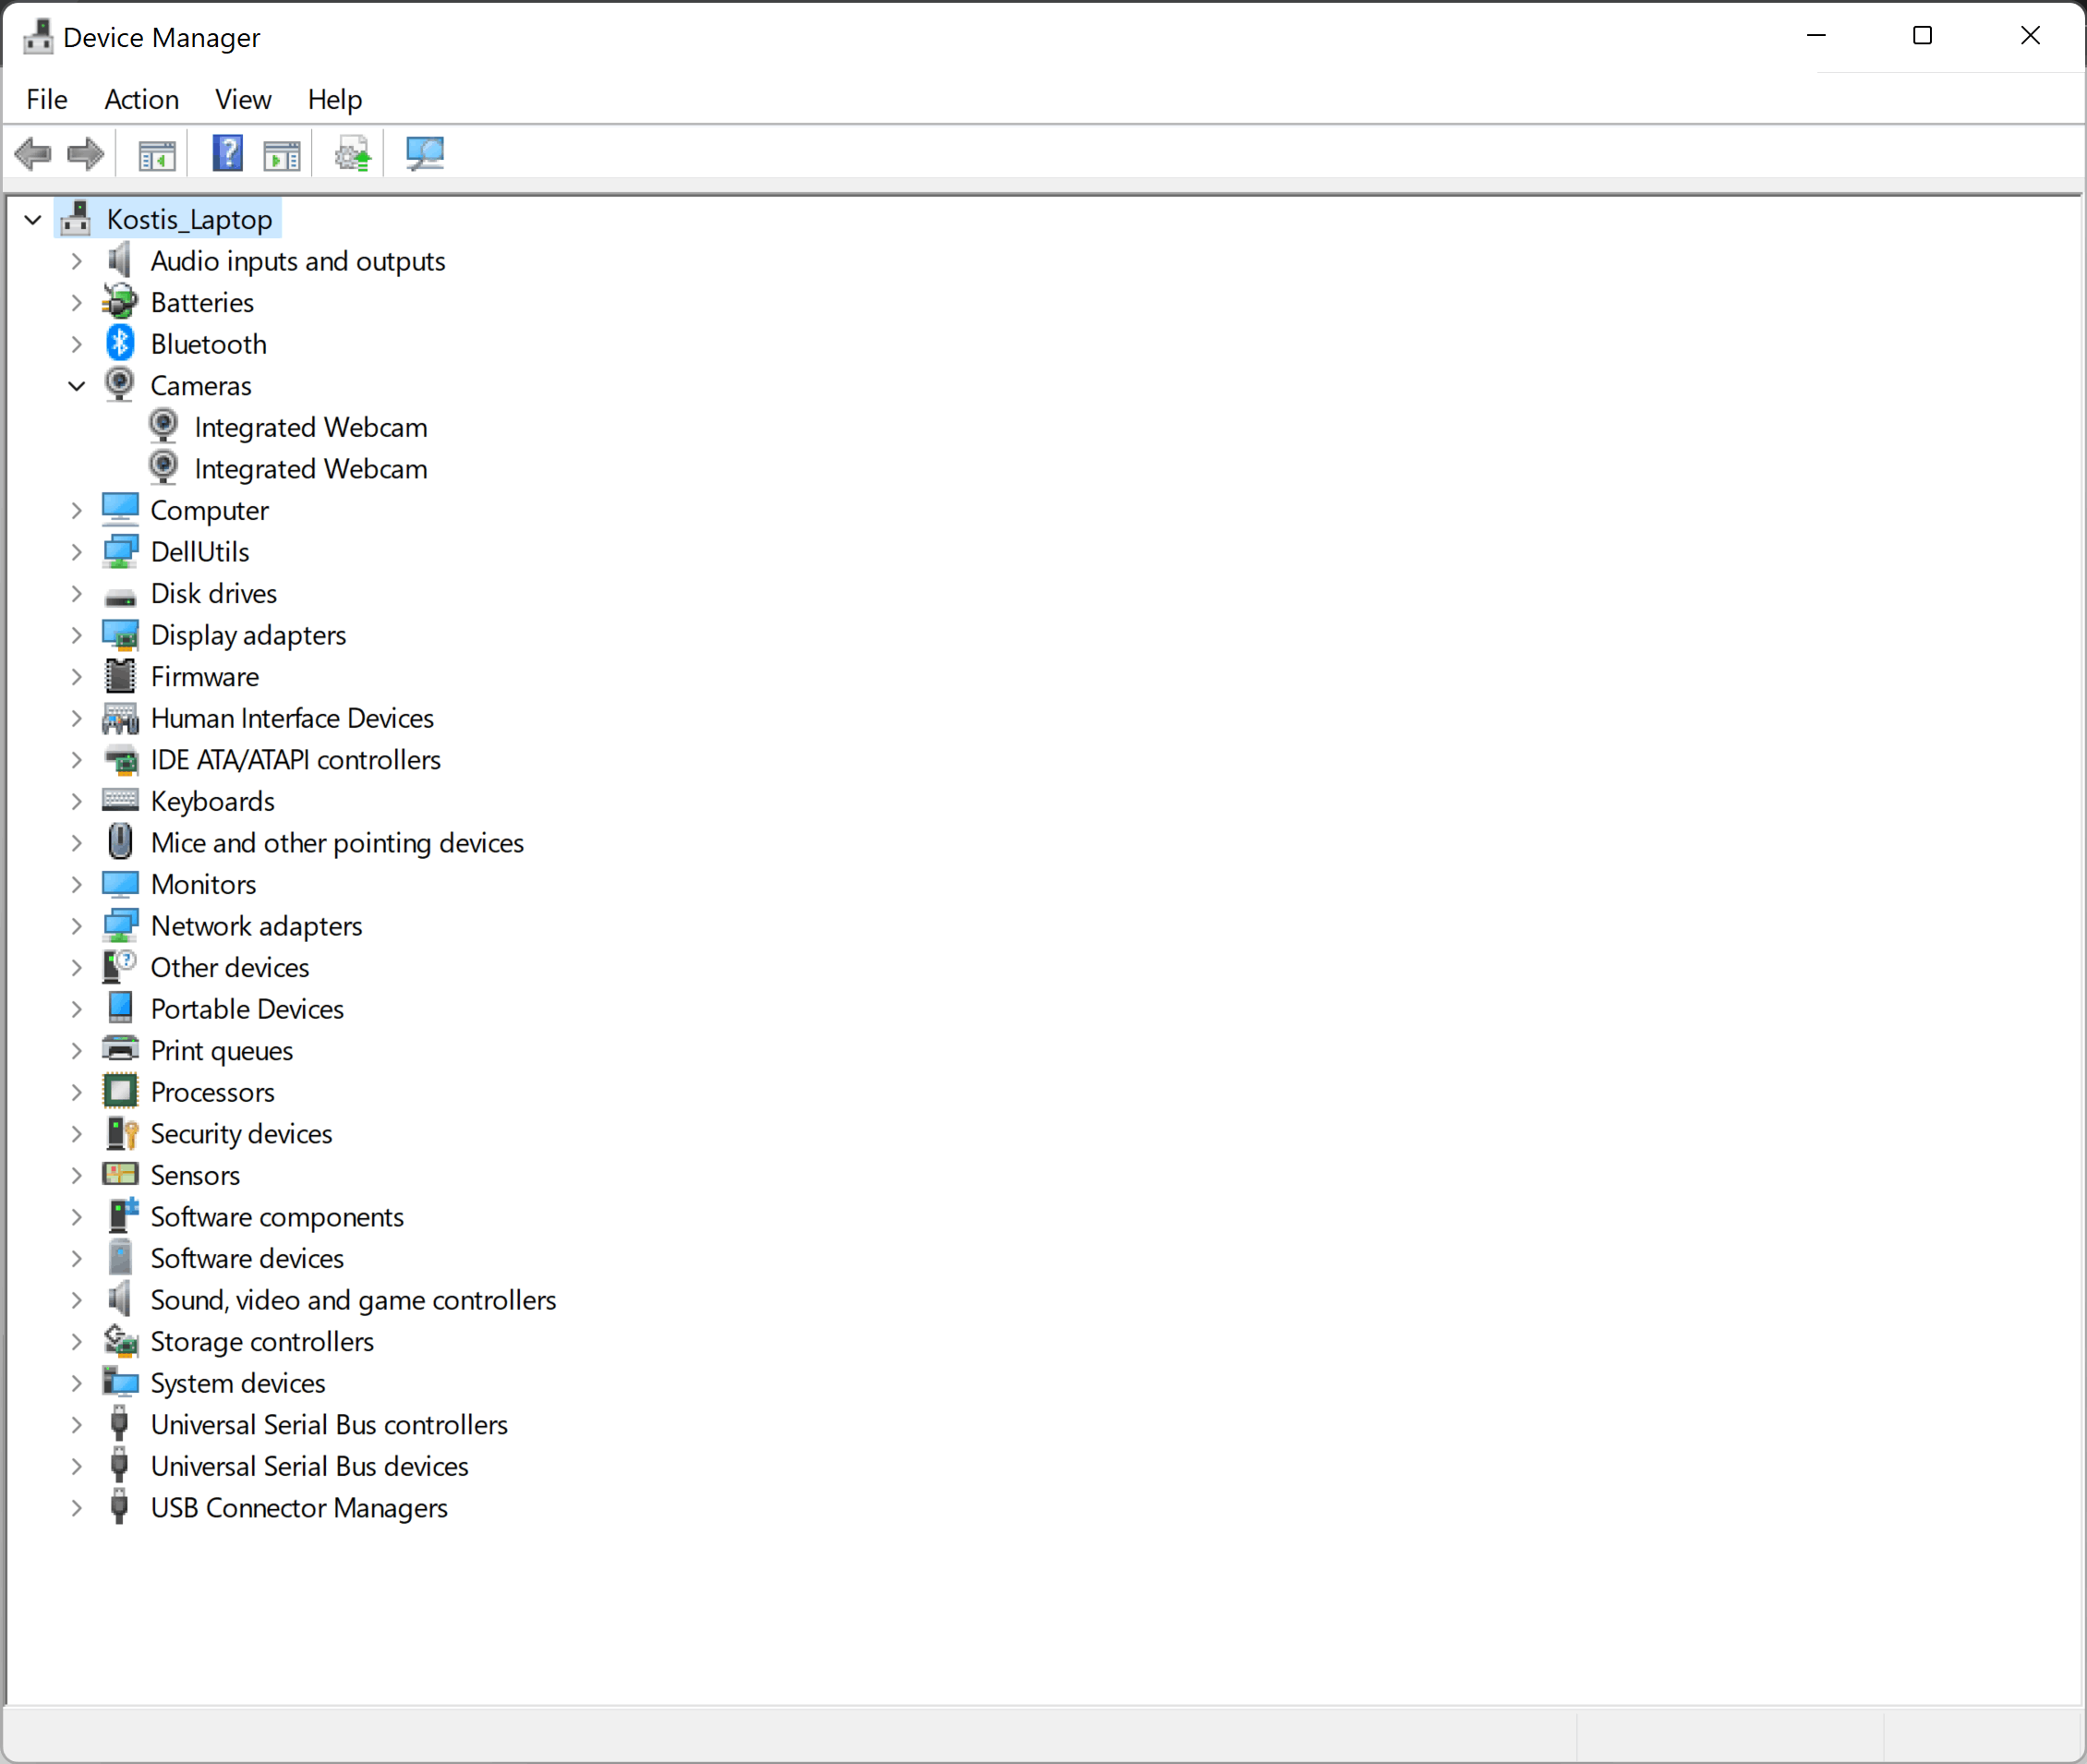2087x1764 pixels.
Task: Click the Forward arrow toolbar icon
Action: (x=85, y=154)
